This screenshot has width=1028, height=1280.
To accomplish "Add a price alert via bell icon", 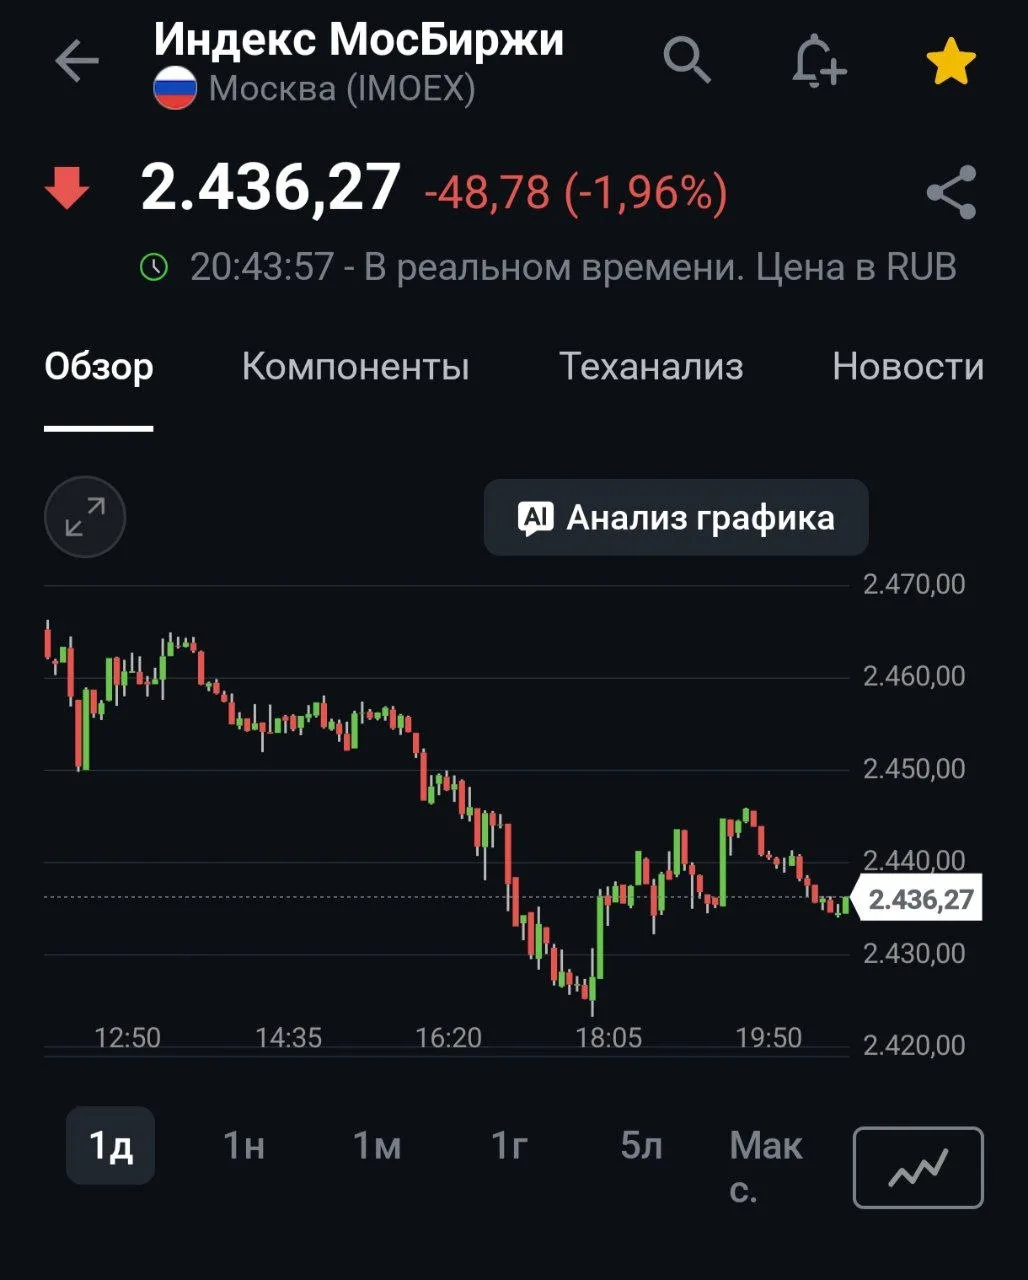I will 819,60.
